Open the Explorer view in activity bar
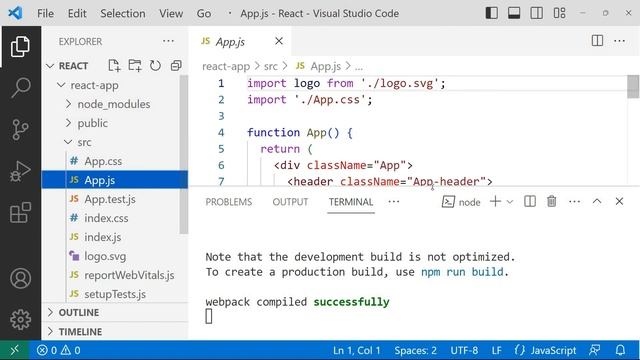640x360 pixels. click(x=20, y=46)
